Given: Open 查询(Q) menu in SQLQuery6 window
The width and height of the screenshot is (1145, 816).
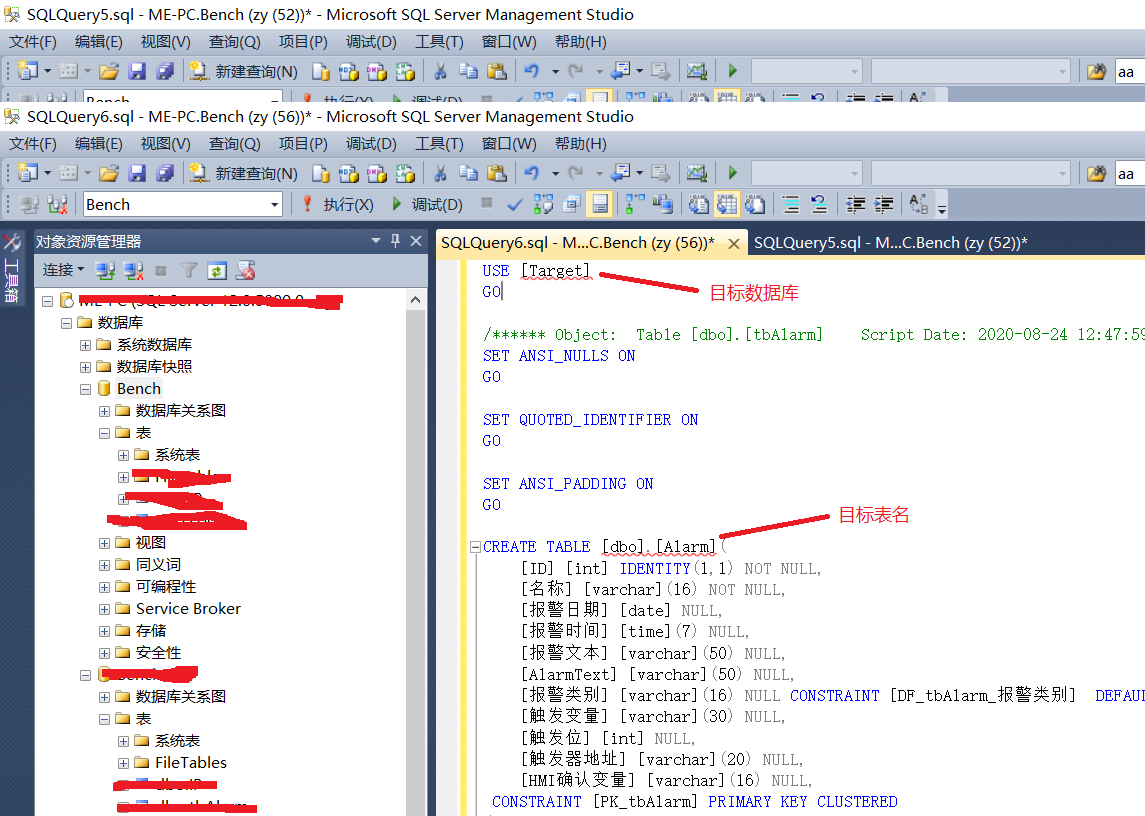Looking at the screenshot, I should point(234,144).
